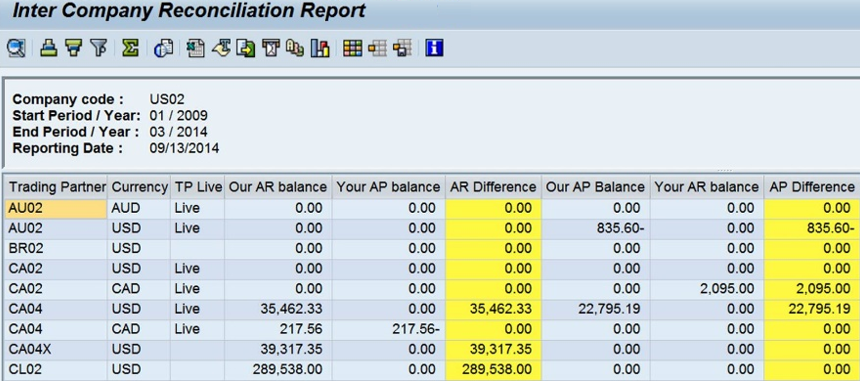
Task: Click CAD currency cell in CA04 row
Action: [x=139, y=329]
